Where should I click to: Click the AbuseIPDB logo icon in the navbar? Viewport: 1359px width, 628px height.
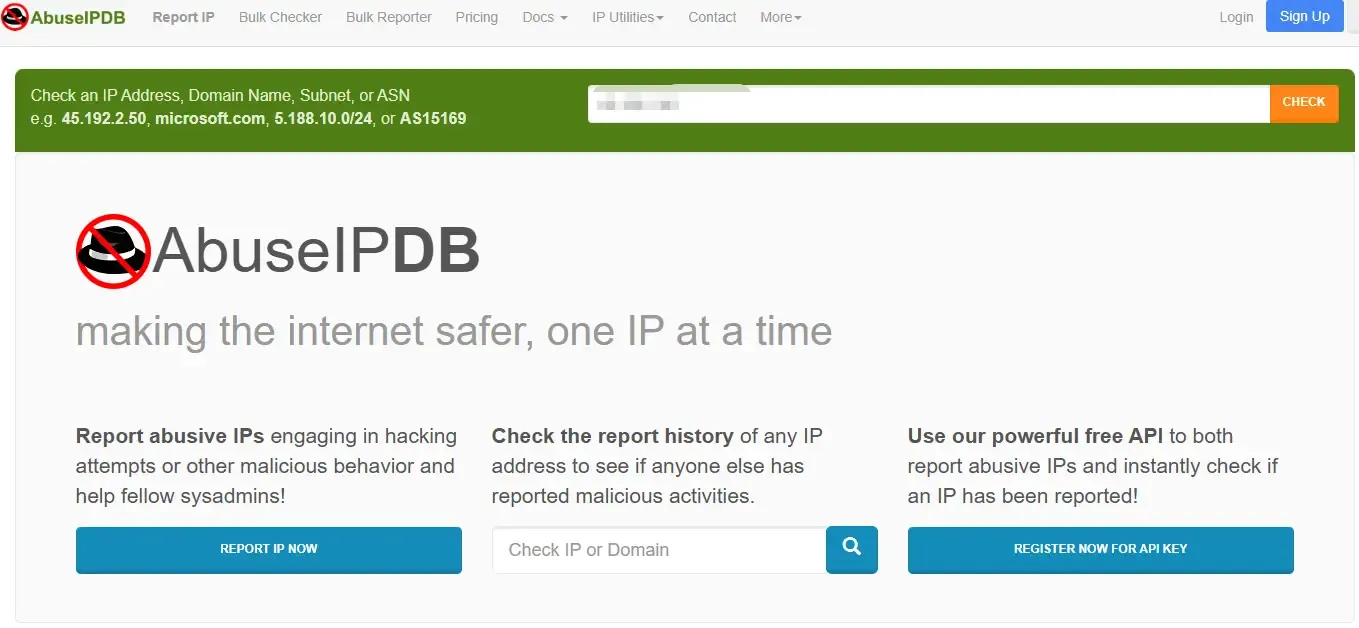(13, 17)
